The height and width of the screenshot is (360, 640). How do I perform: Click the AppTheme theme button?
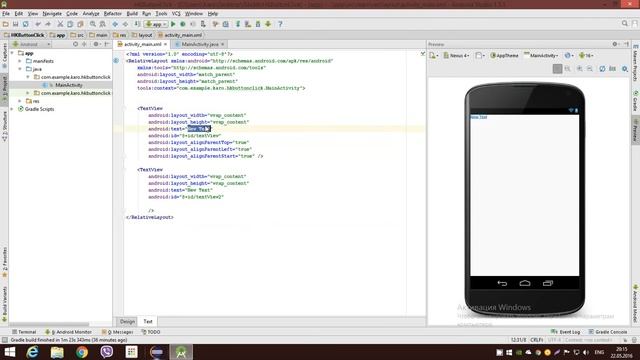point(504,56)
